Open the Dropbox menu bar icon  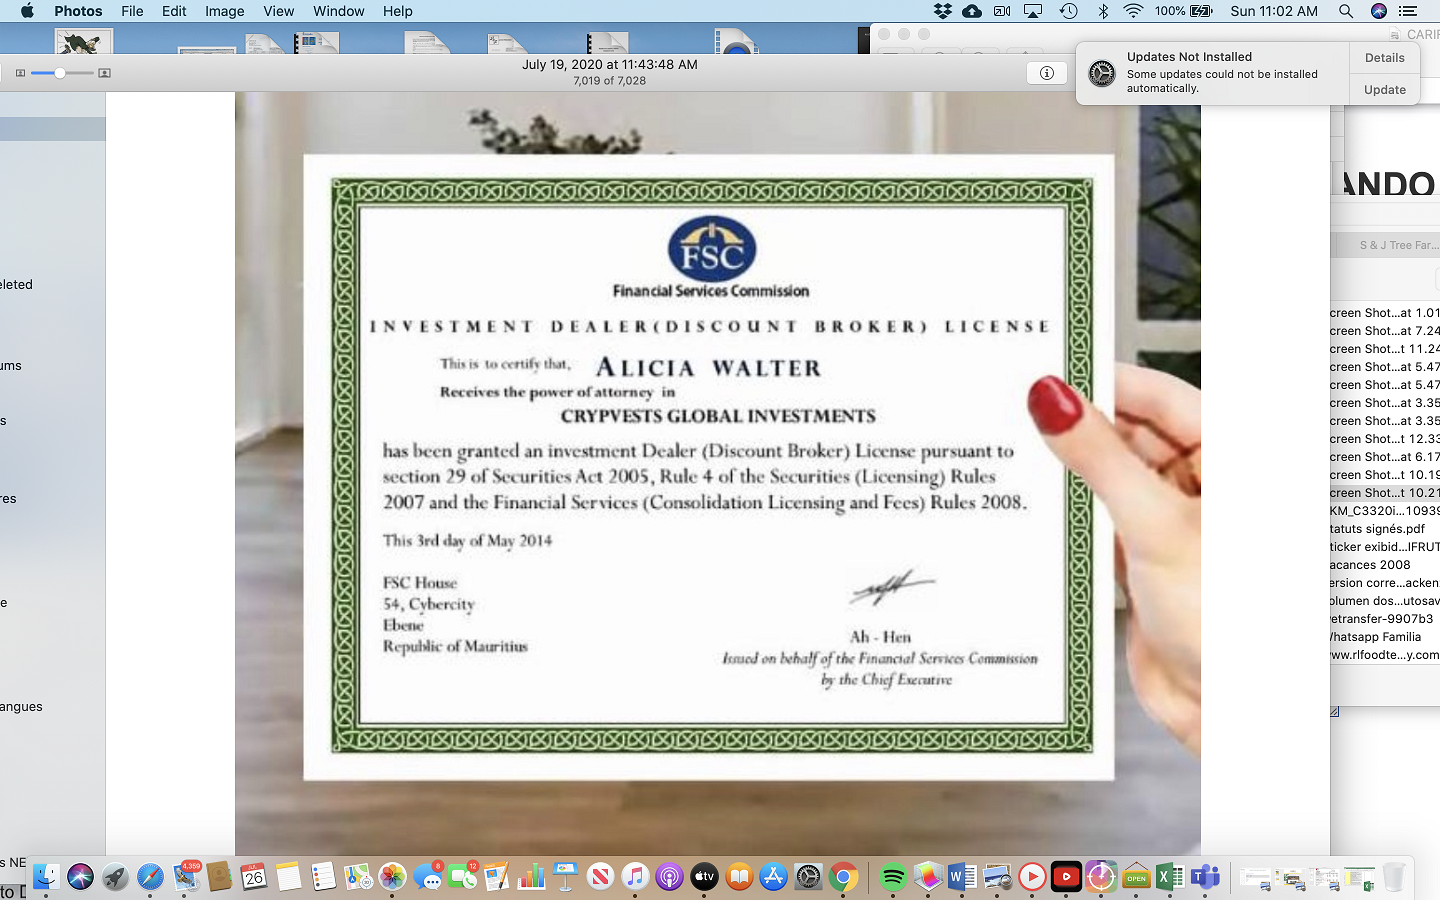[x=942, y=11]
